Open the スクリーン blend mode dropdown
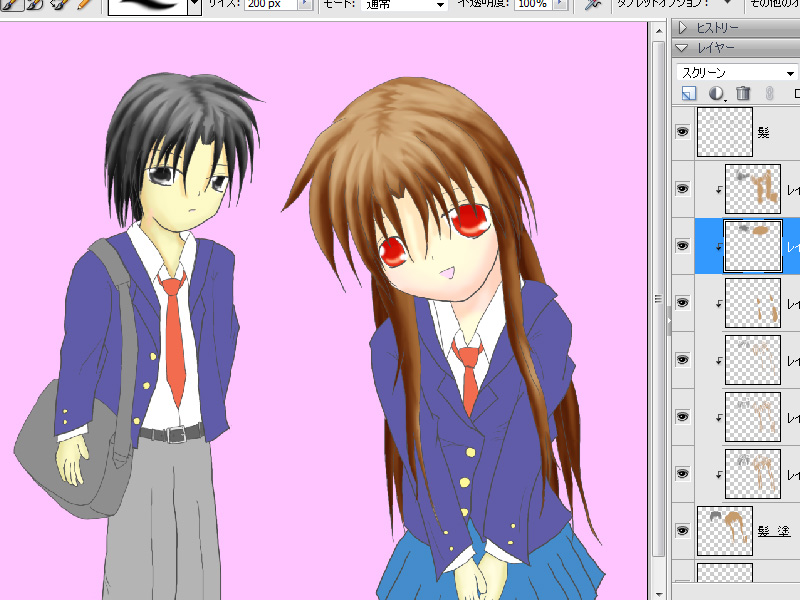 (x=737, y=73)
